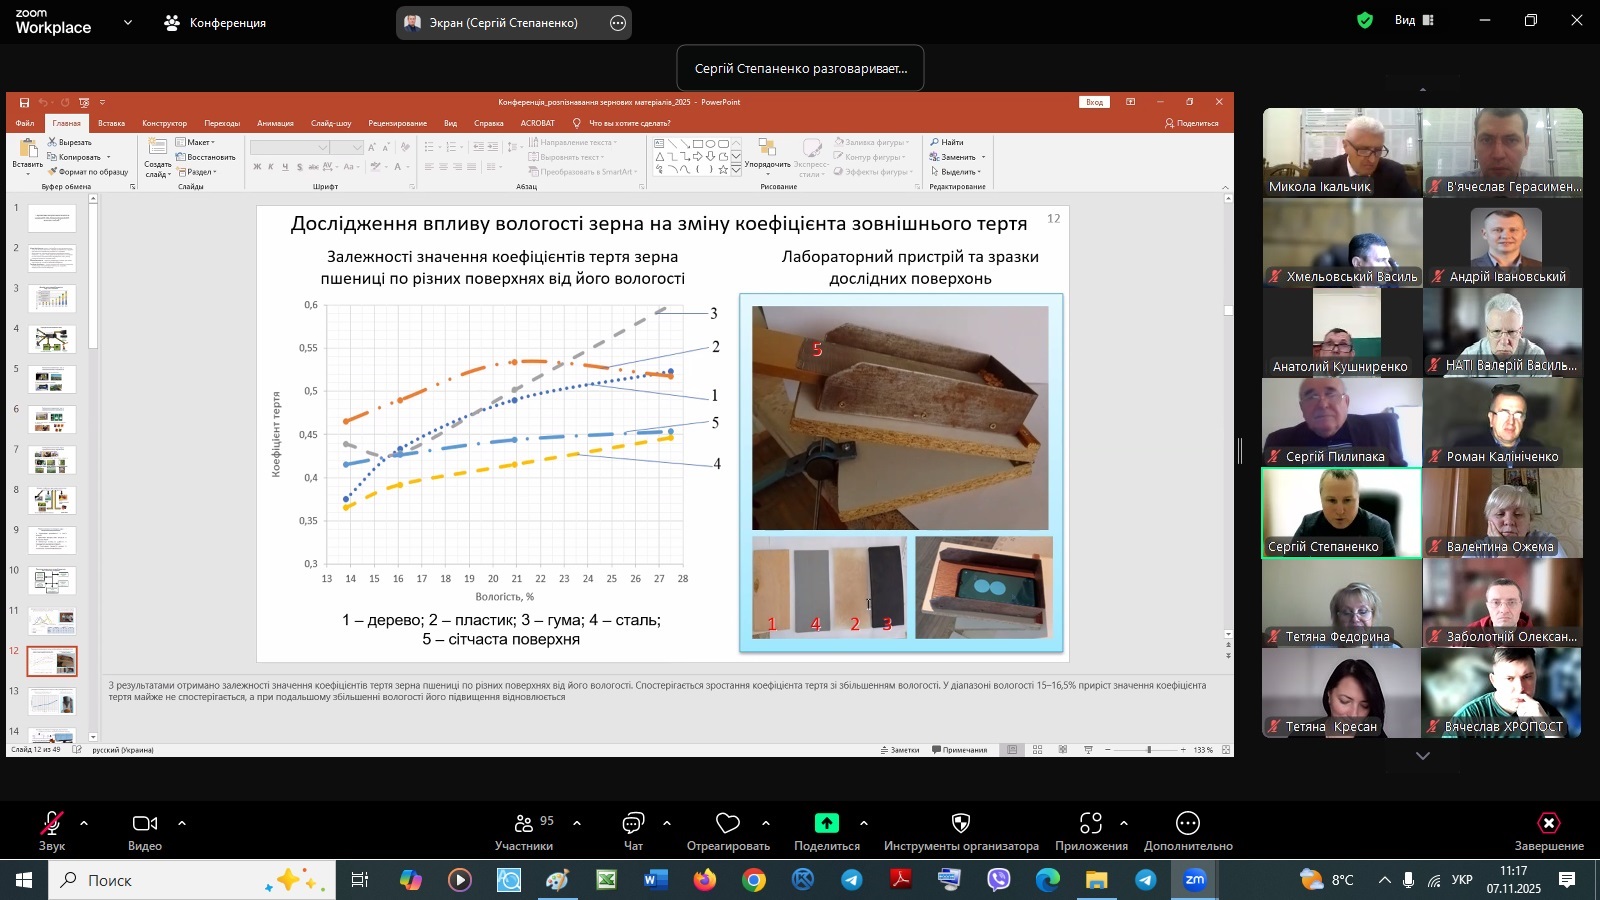Open shared screen options for Сергій Степаненко
This screenshot has width=1600, height=900.
[x=618, y=23]
